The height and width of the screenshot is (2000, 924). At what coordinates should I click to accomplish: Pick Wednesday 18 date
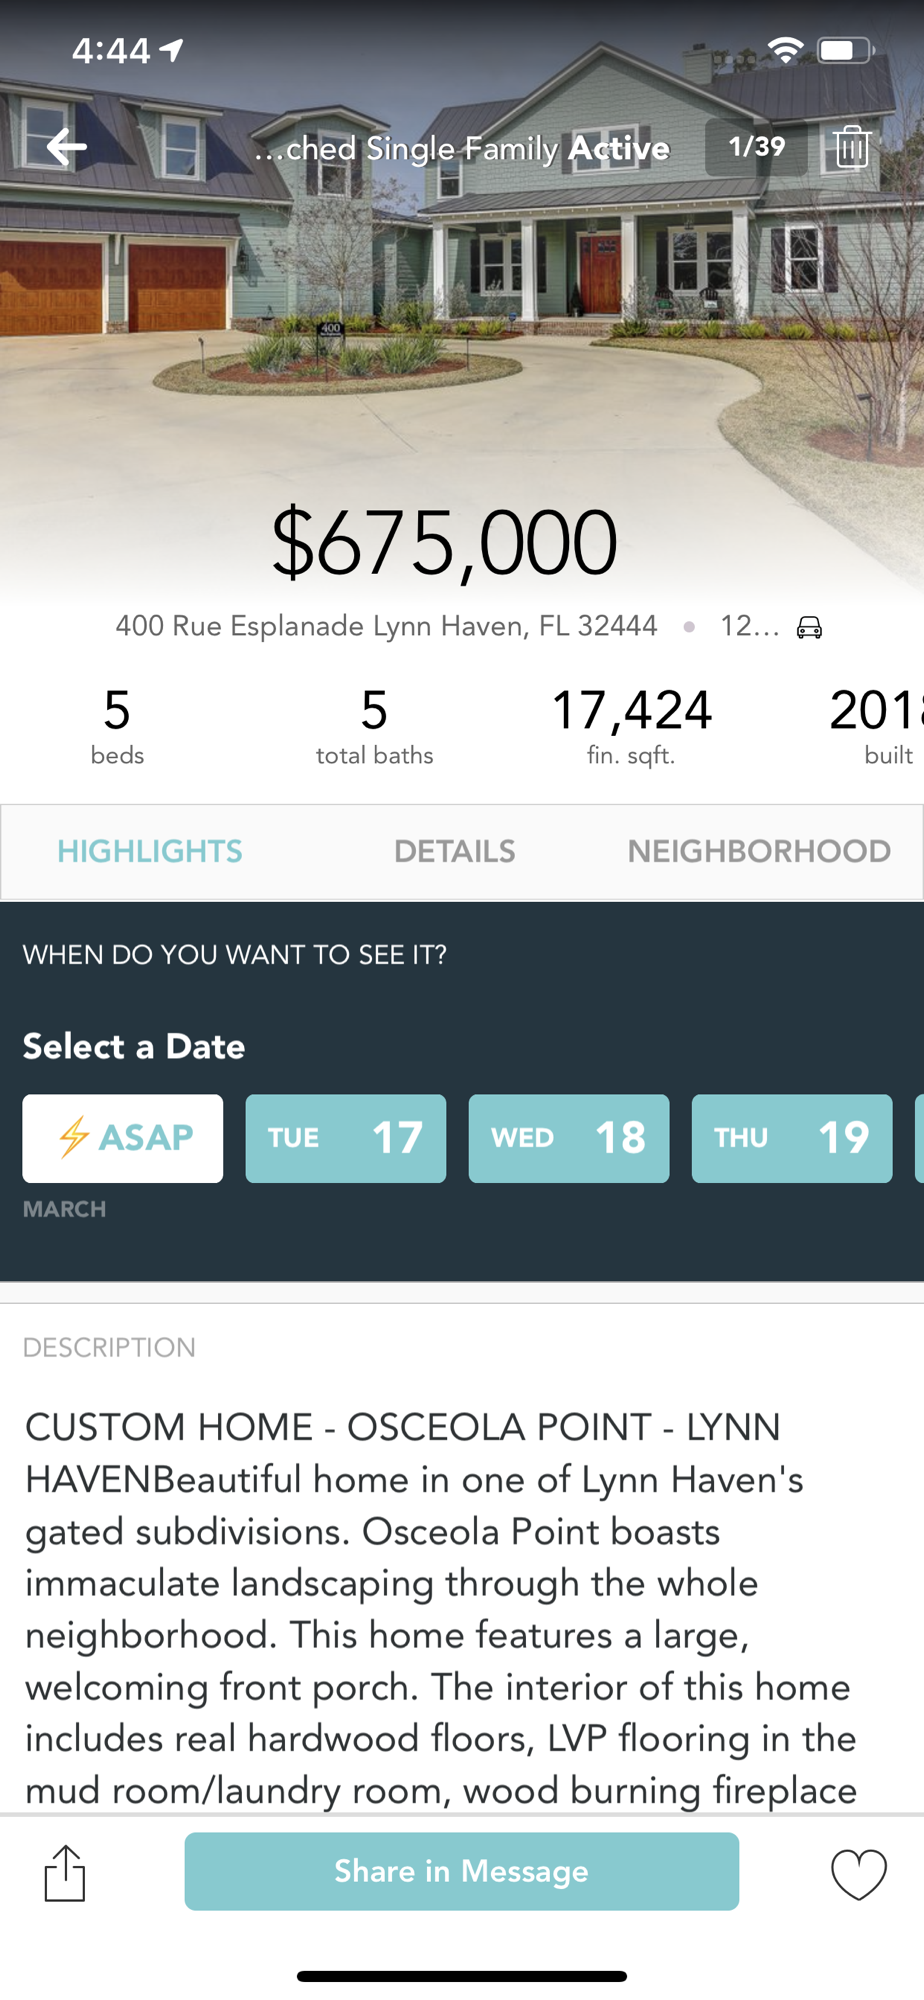pos(569,1138)
